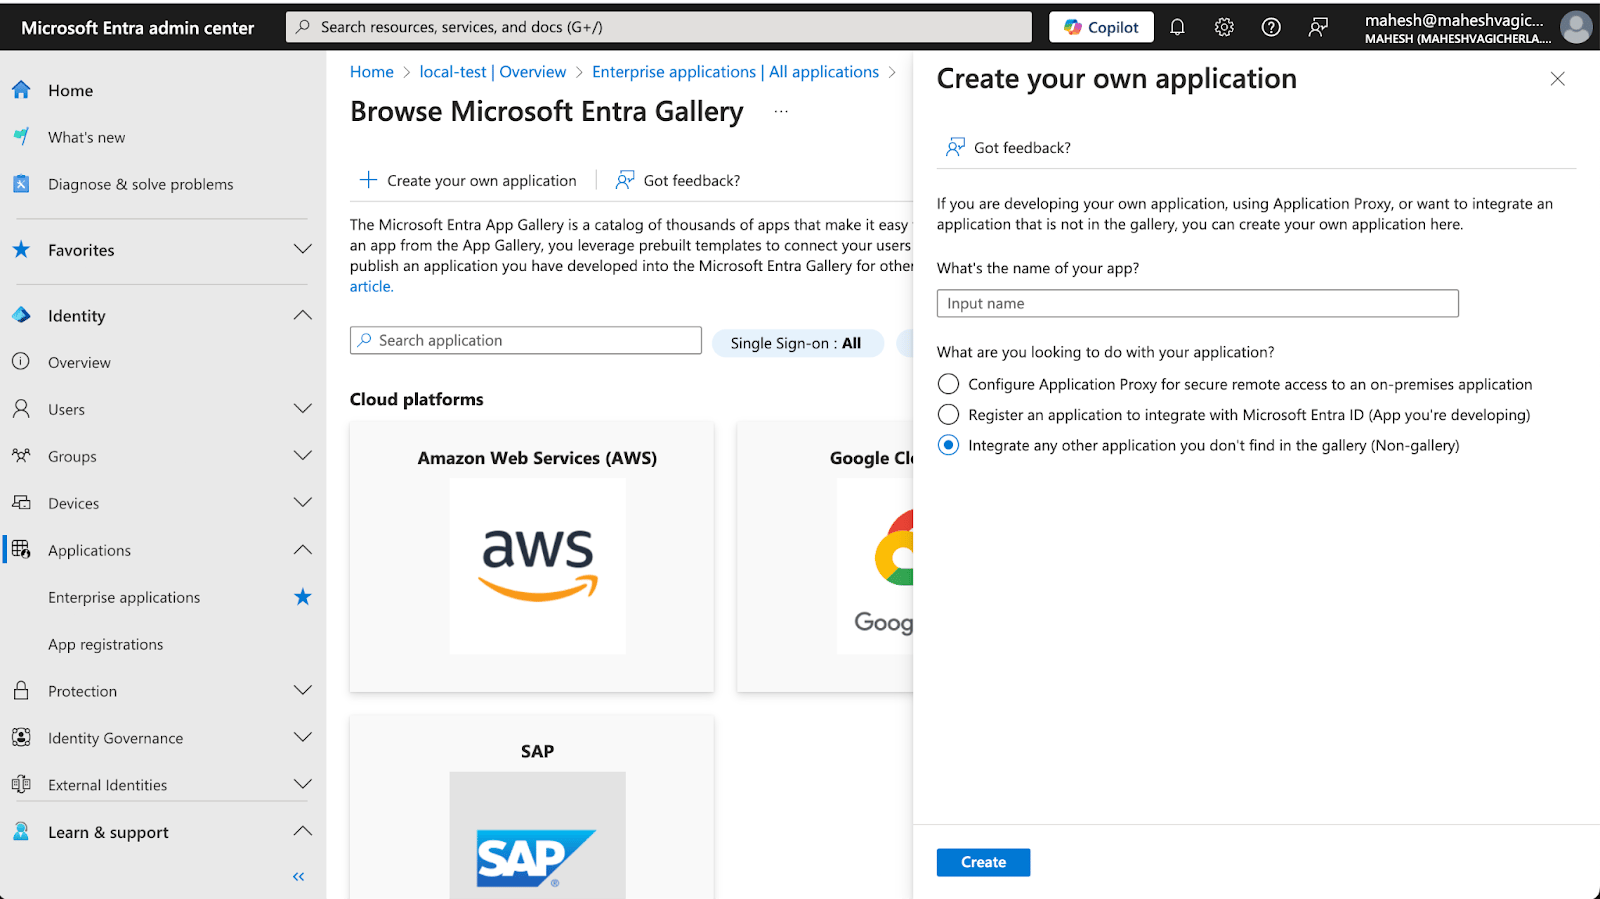The height and width of the screenshot is (899, 1600).
Task: Click the Identity diamond icon
Action: click(x=21, y=315)
